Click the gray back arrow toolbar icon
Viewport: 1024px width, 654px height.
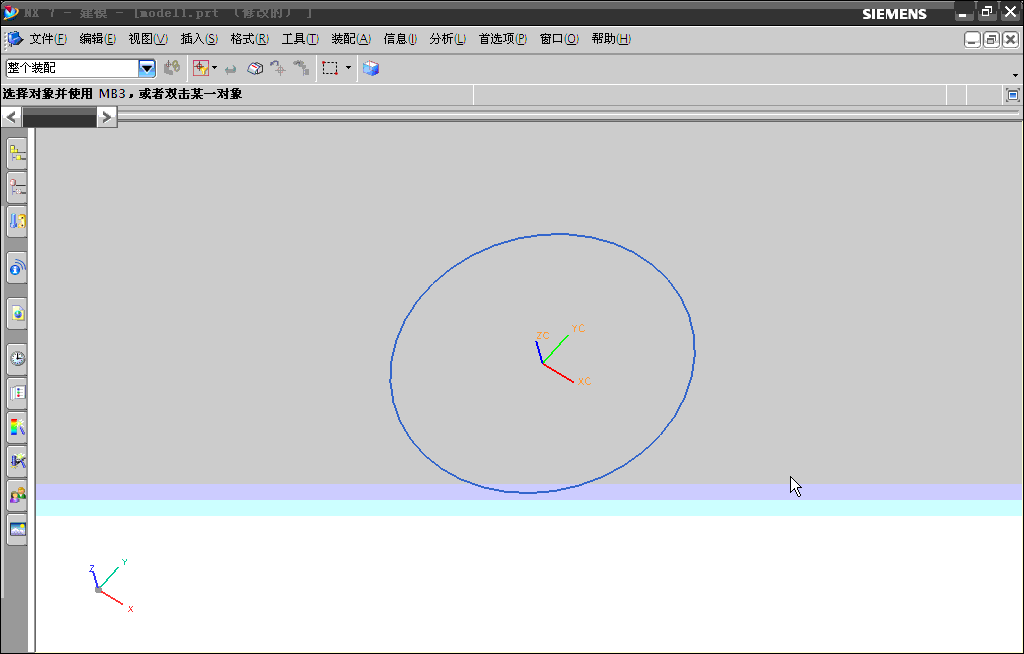[231, 68]
